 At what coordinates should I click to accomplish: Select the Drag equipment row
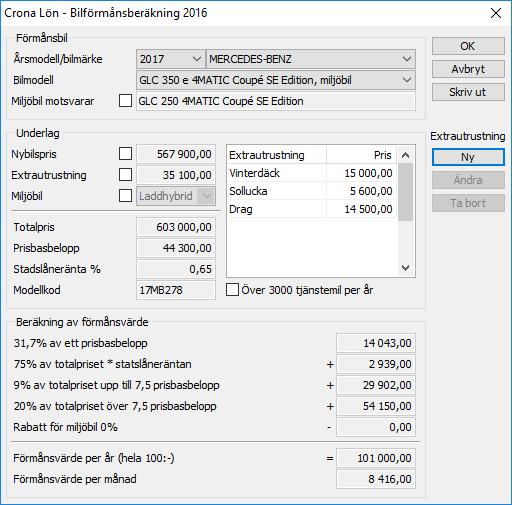312,209
